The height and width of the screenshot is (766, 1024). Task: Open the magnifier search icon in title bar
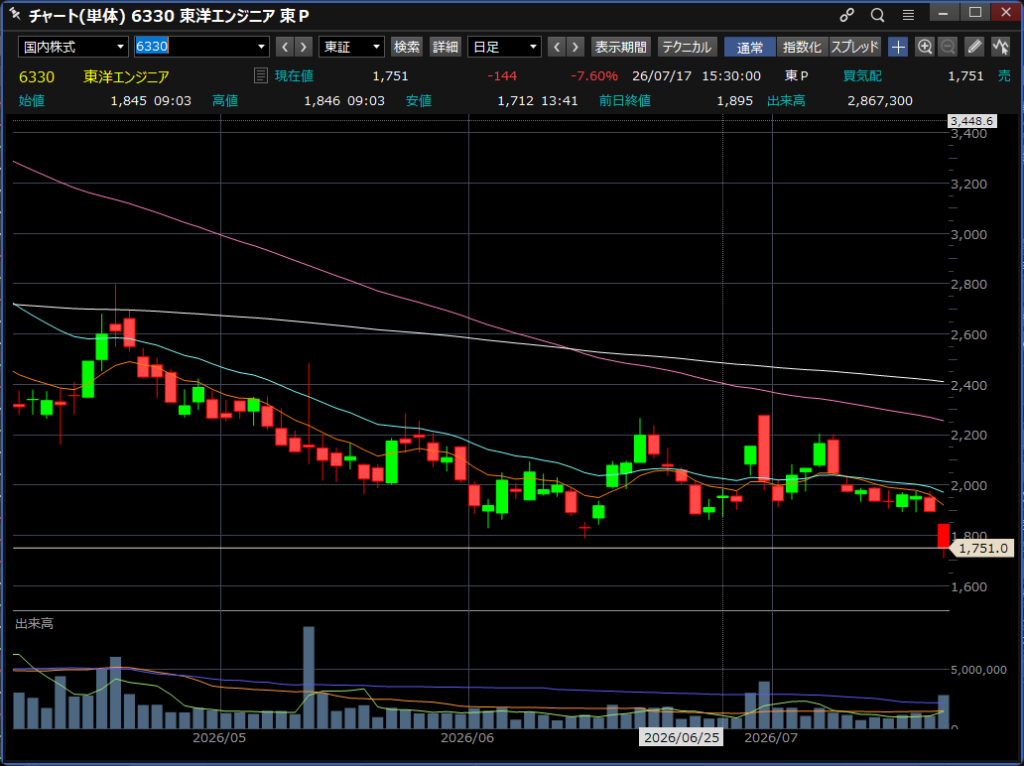tap(877, 15)
